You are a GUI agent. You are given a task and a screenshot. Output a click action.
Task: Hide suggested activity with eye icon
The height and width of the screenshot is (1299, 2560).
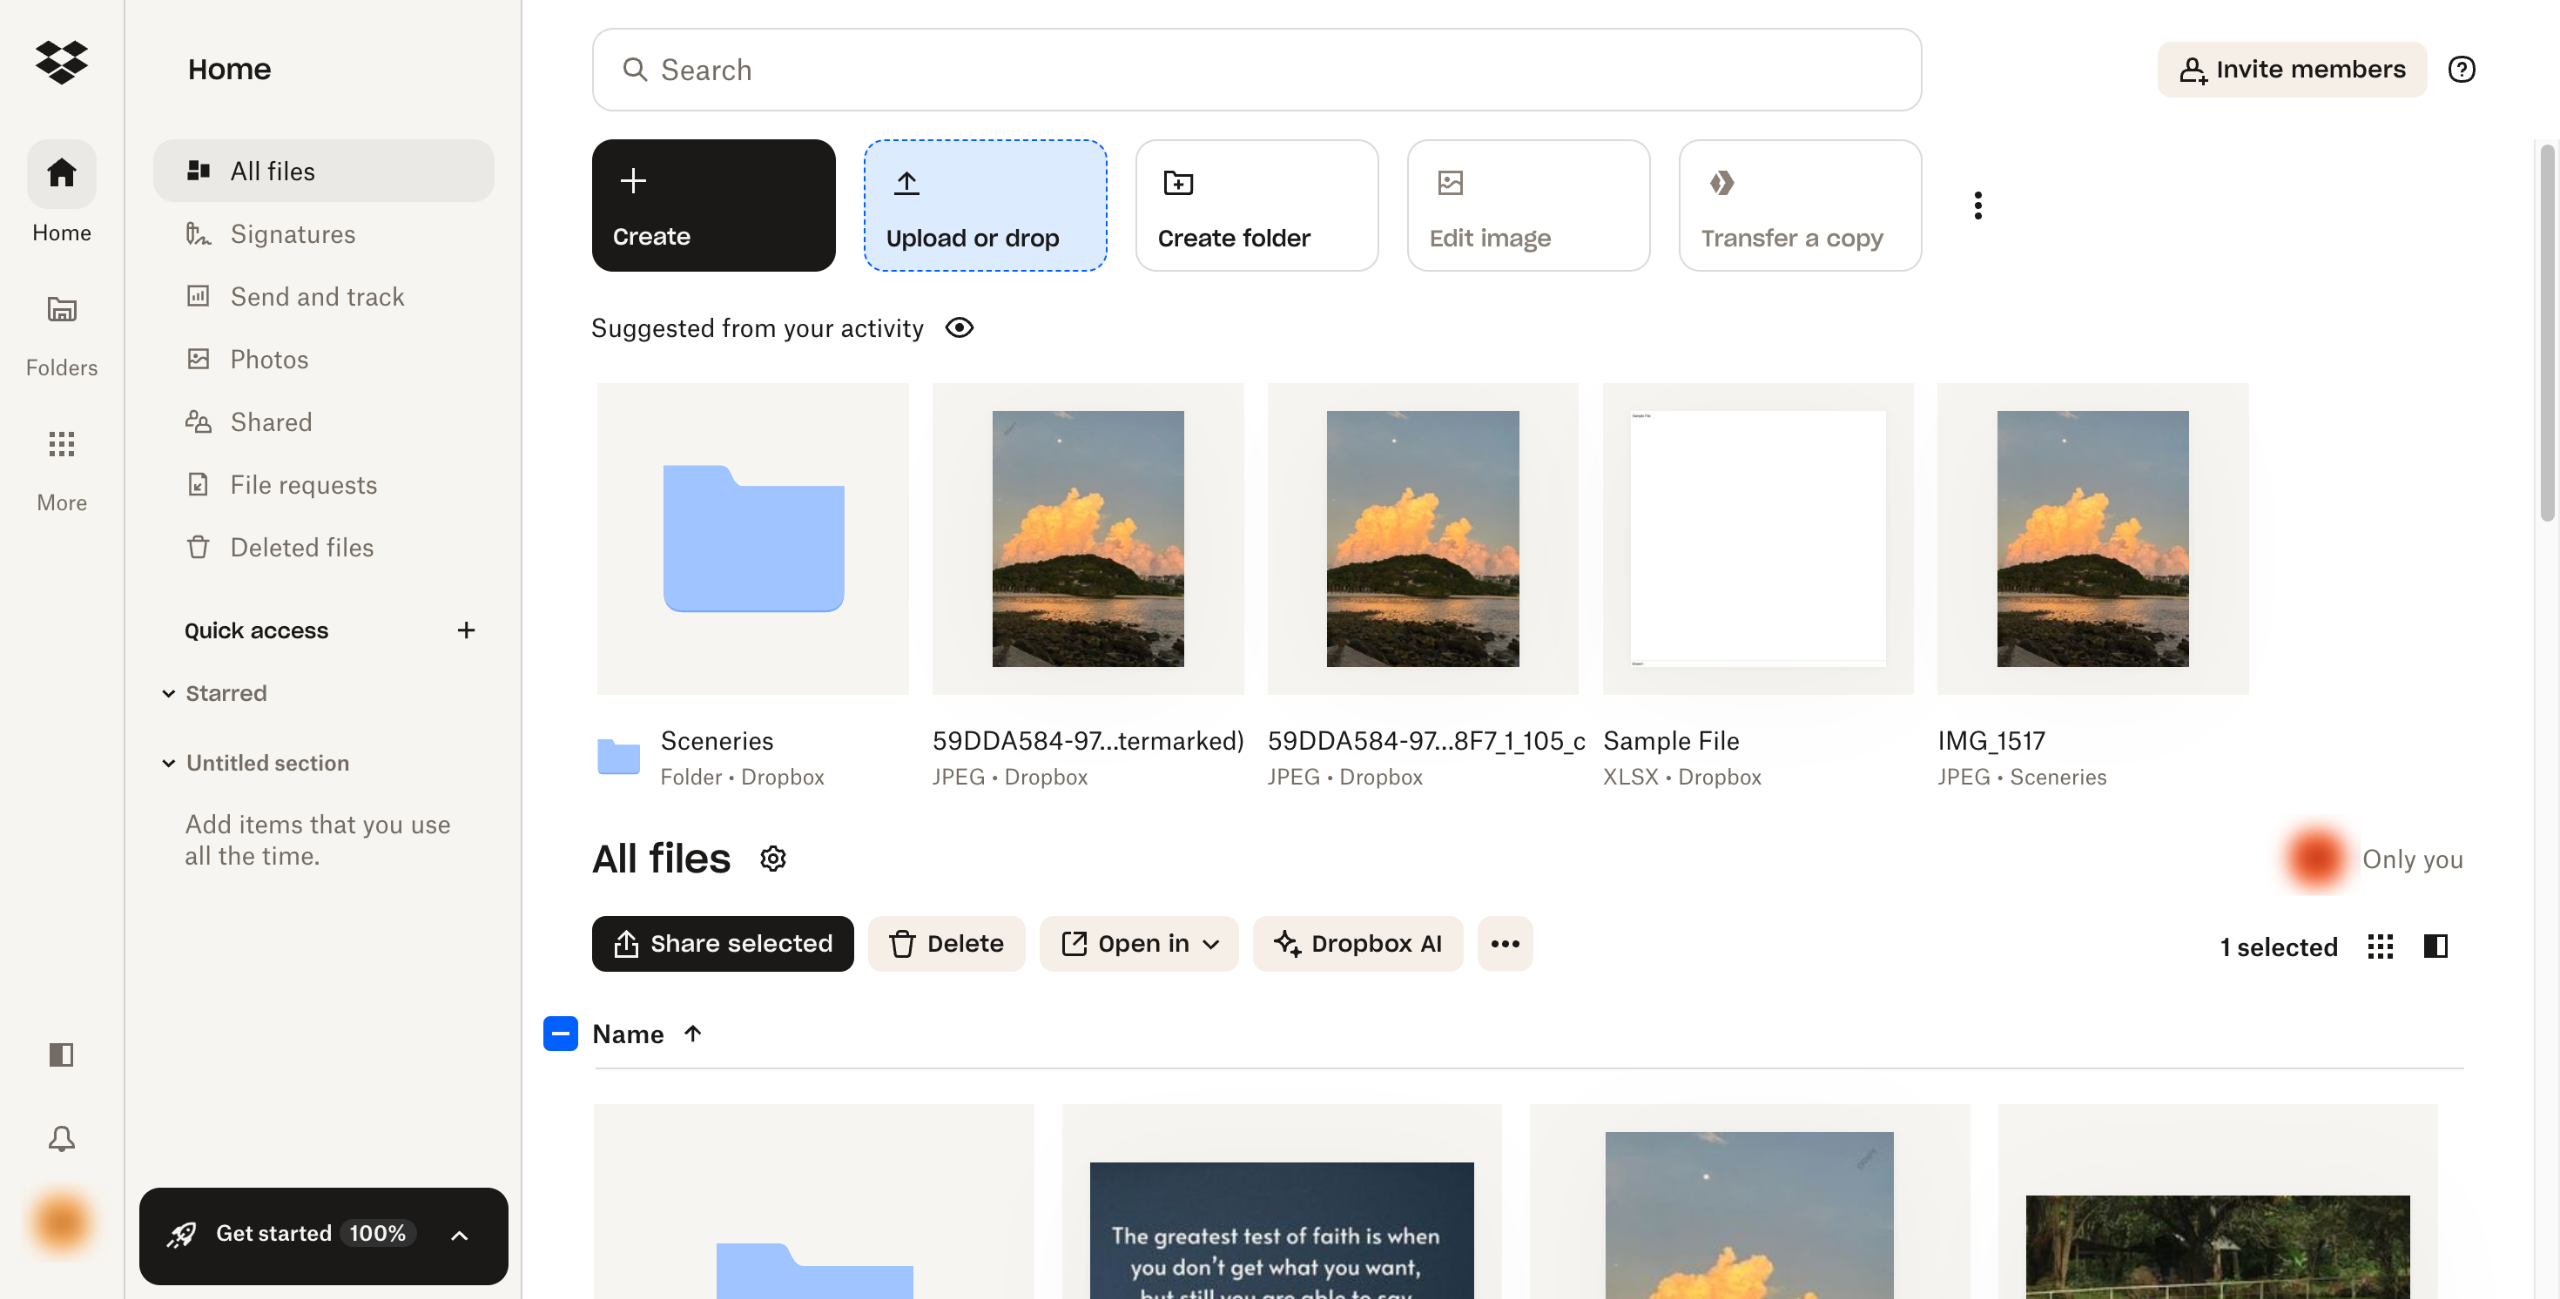click(959, 328)
